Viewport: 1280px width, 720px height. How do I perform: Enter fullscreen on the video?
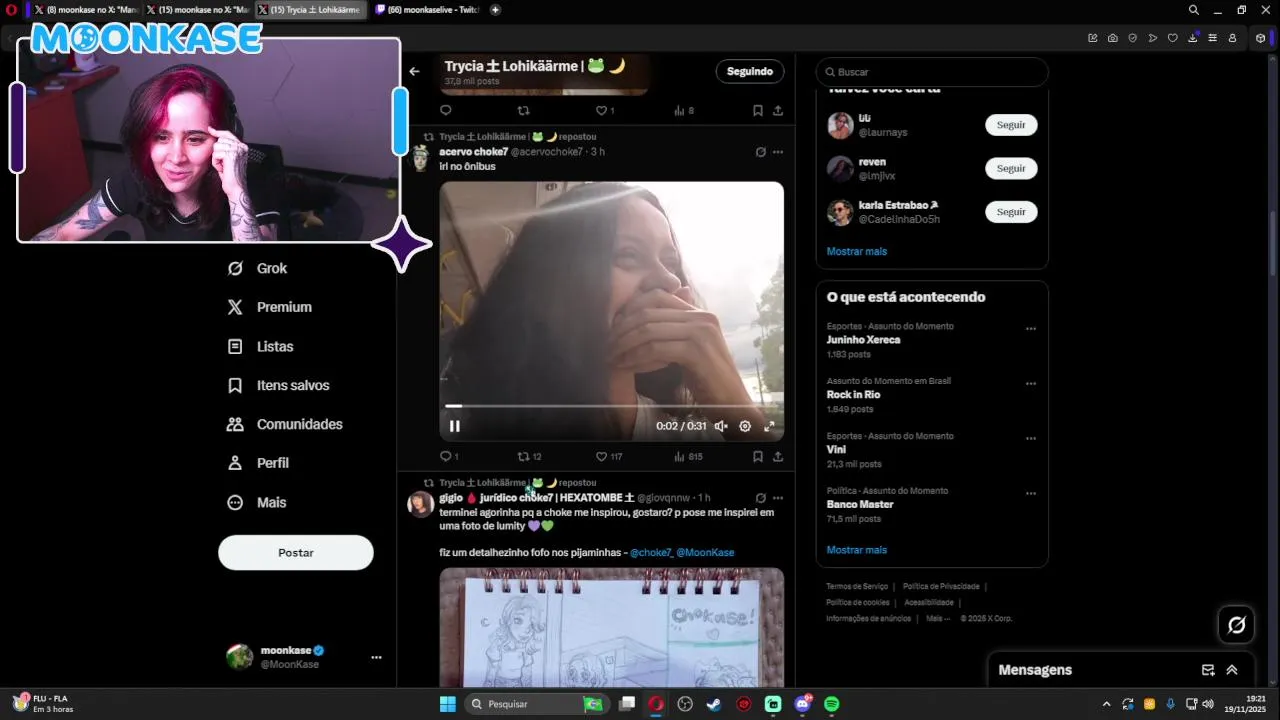click(769, 426)
